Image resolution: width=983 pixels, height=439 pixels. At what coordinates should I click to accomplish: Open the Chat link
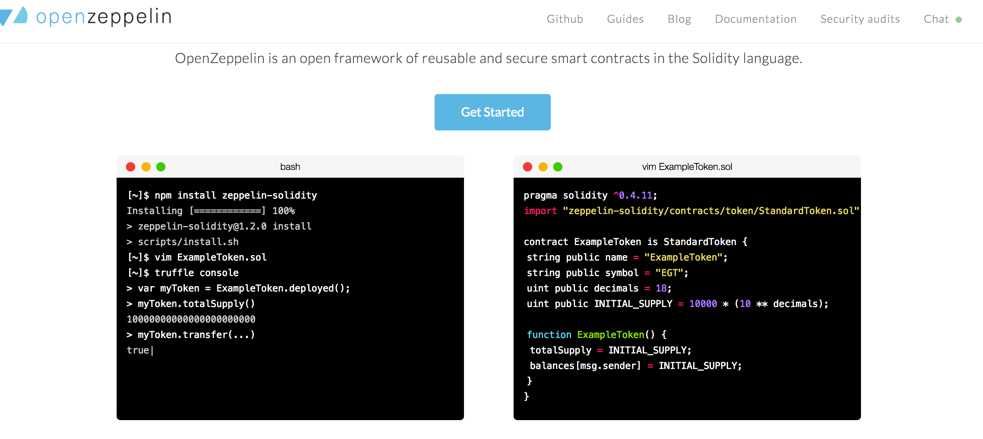[936, 19]
